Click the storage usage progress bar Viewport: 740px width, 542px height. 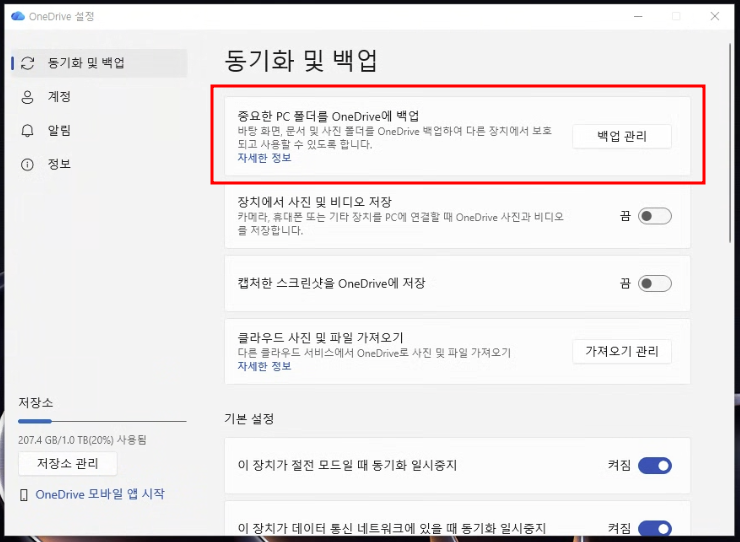click(x=102, y=421)
